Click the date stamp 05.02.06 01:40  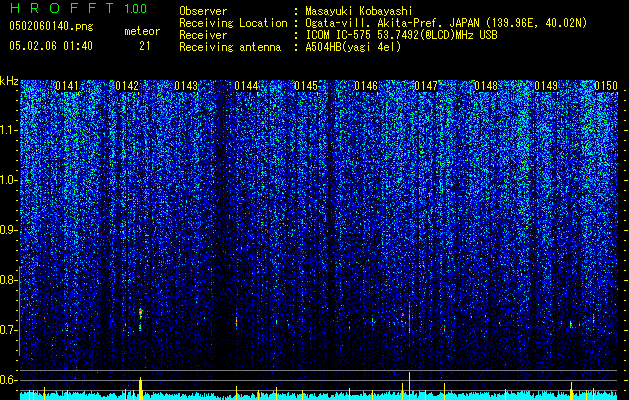(x=51, y=46)
